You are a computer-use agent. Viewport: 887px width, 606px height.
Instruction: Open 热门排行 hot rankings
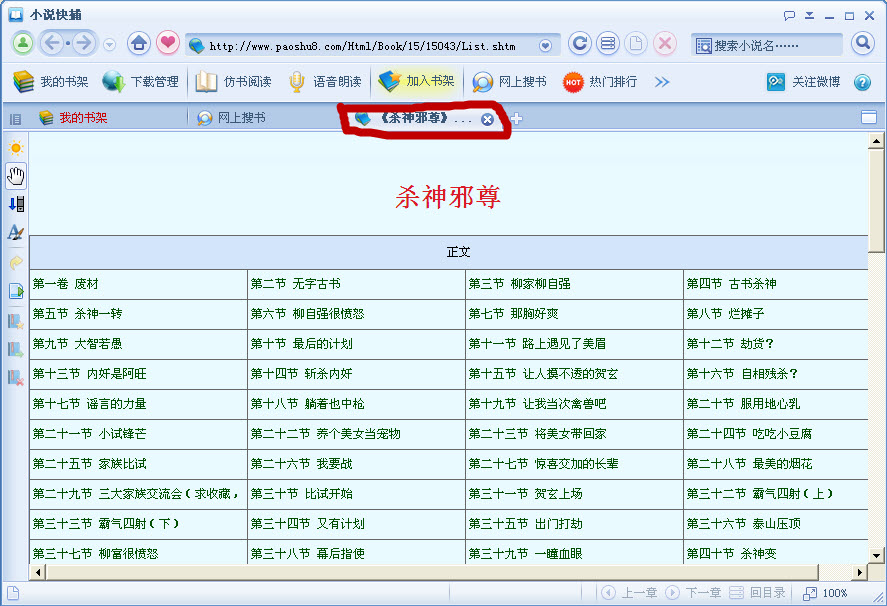[600, 82]
